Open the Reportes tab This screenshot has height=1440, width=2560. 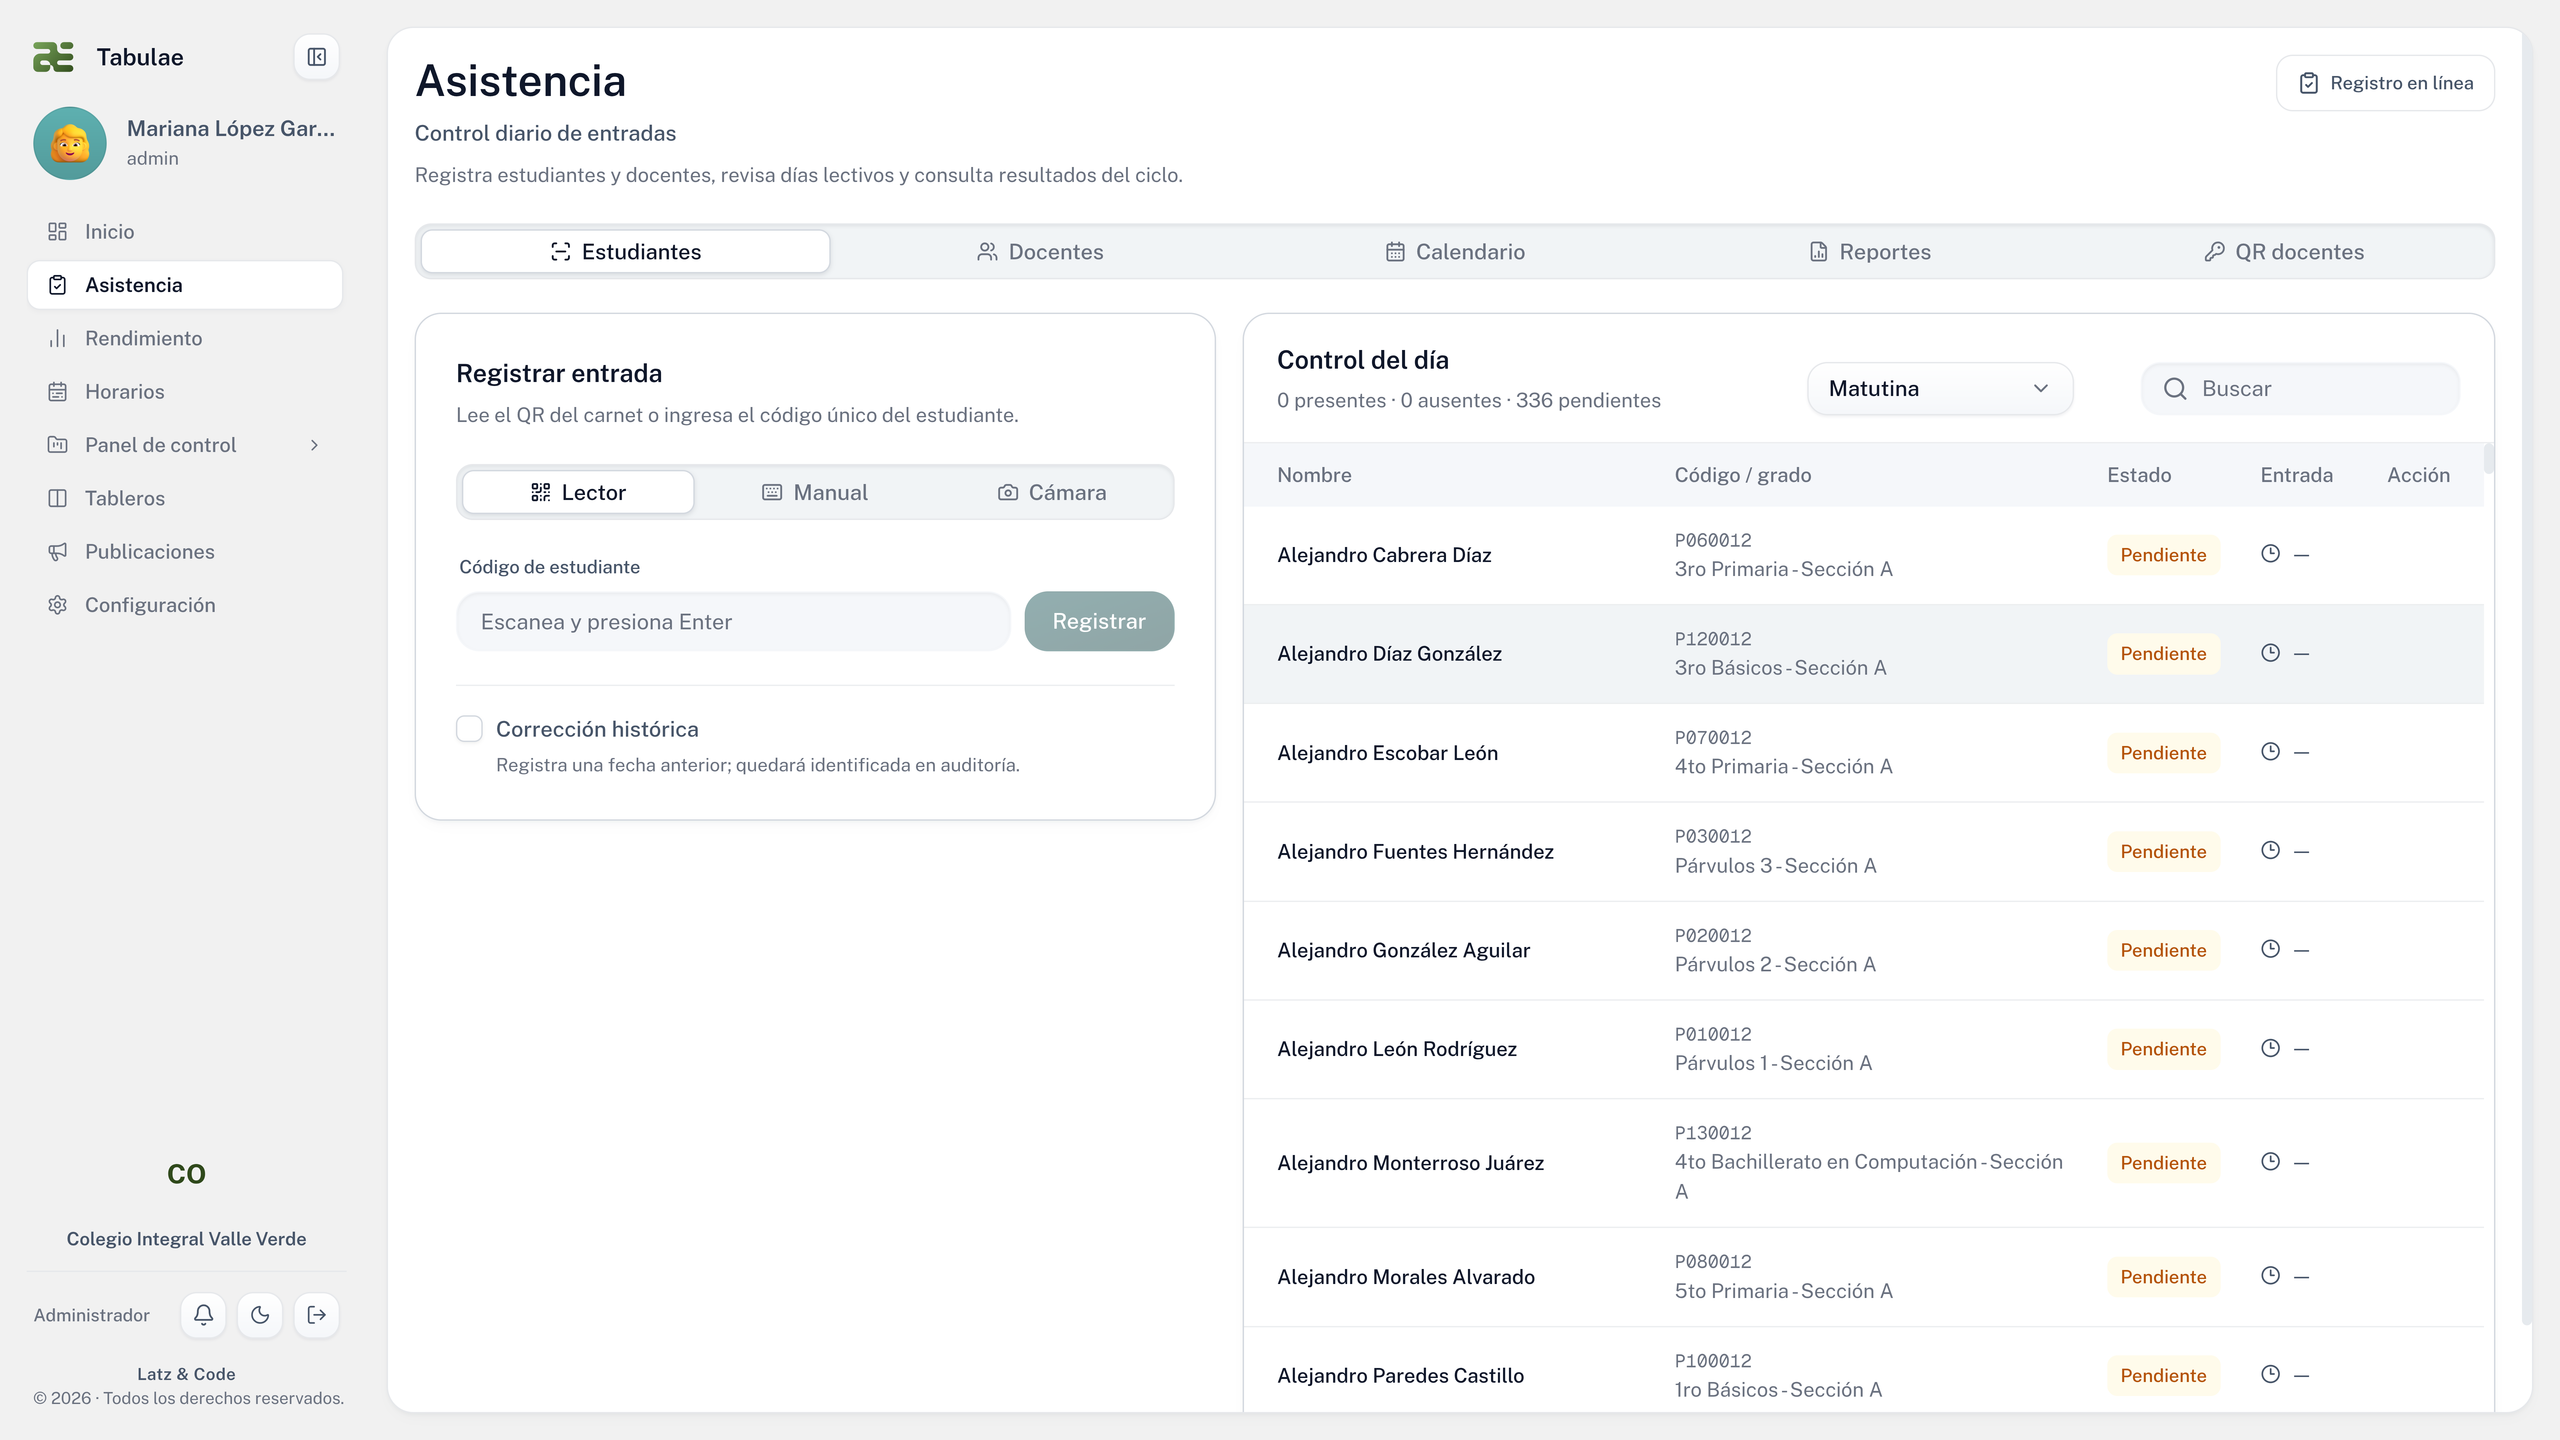1870,252
